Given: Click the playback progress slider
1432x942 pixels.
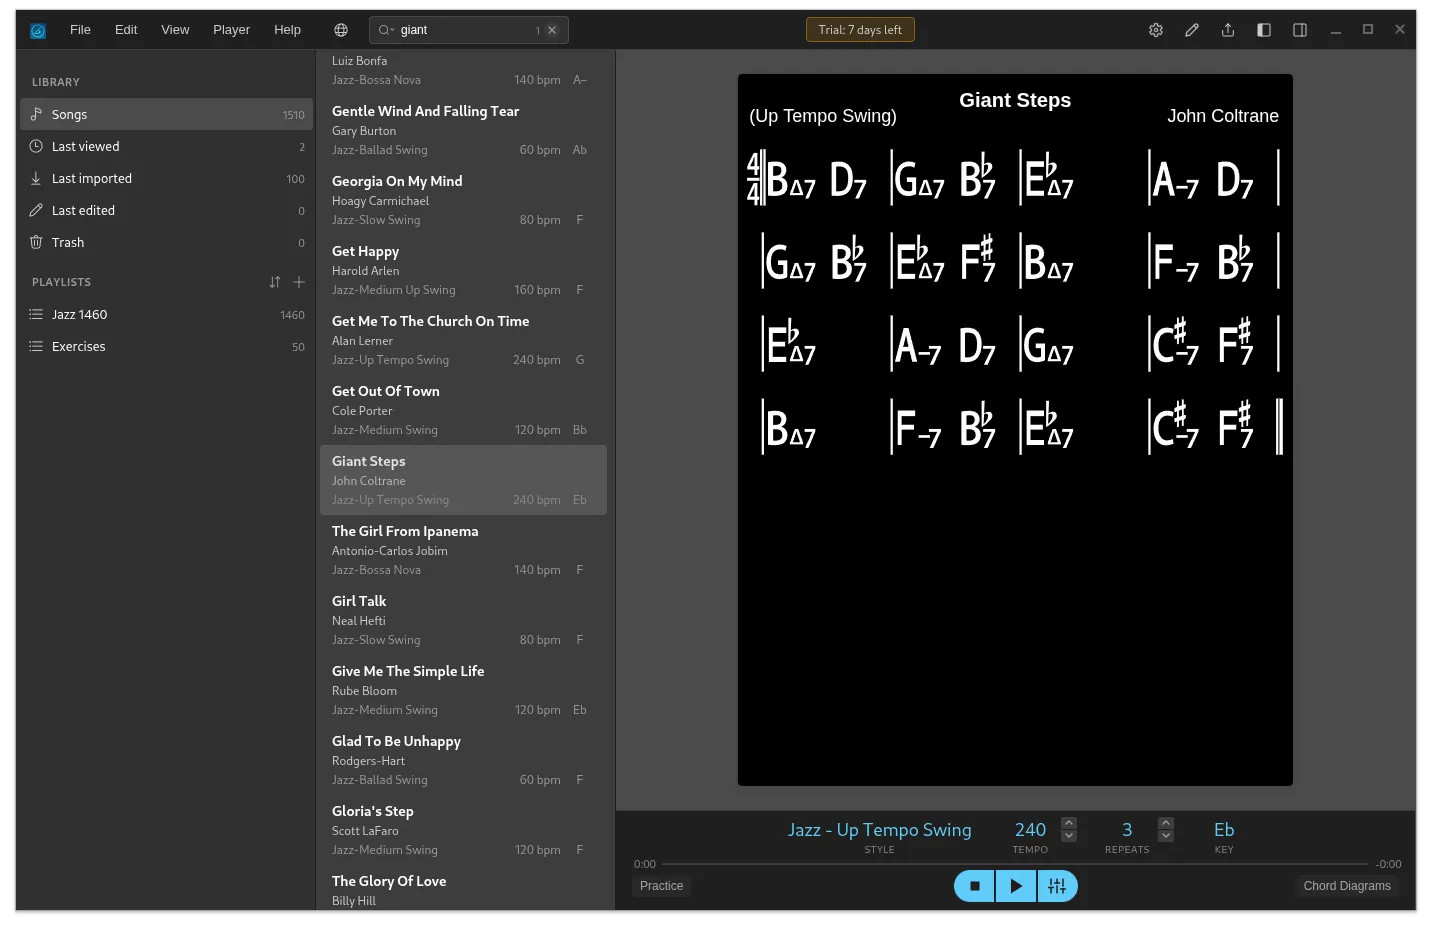Looking at the screenshot, I should 1015,864.
